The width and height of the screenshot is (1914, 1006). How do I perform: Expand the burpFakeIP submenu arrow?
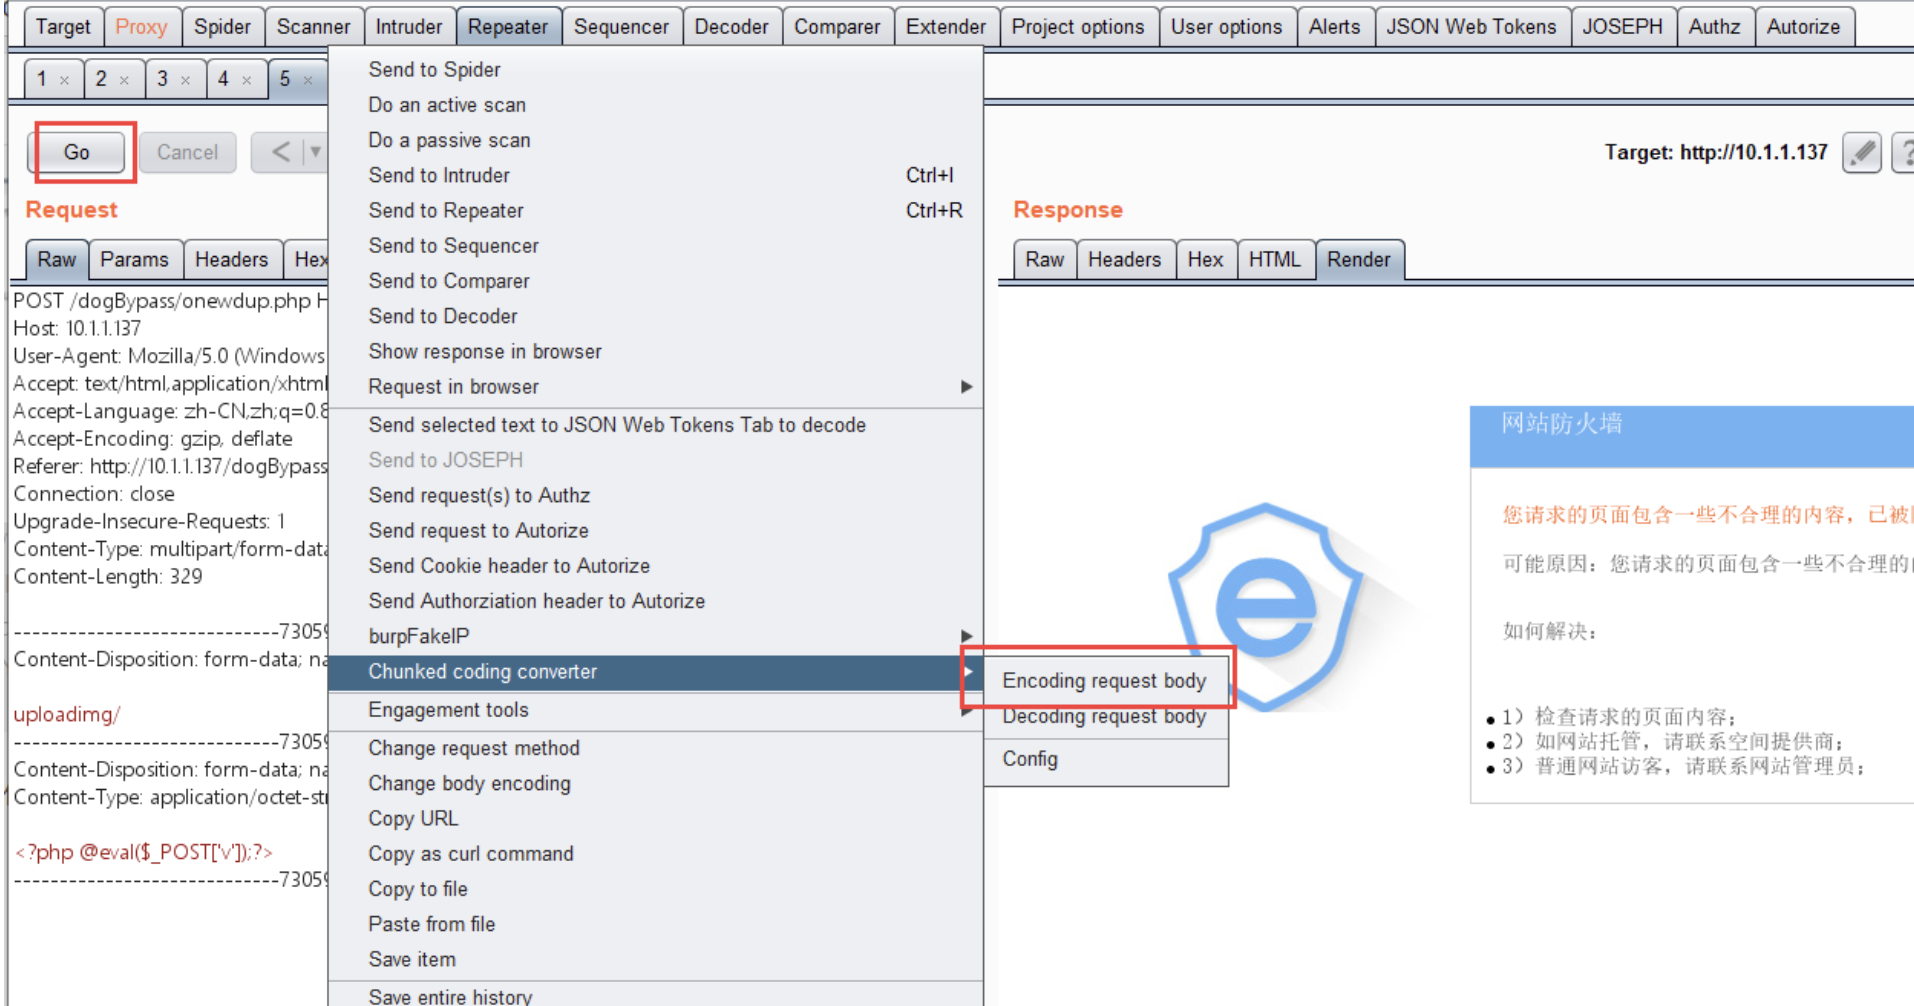[x=966, y=636]
